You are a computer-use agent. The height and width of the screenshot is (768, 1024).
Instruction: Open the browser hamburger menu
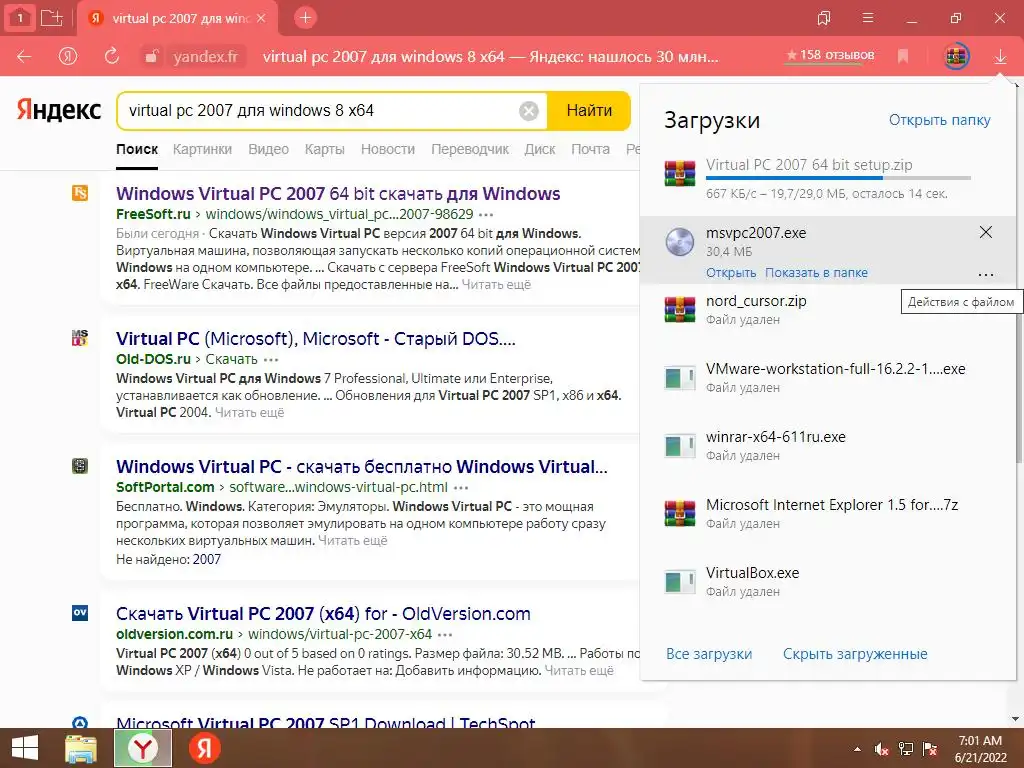(x=868, y=18)
